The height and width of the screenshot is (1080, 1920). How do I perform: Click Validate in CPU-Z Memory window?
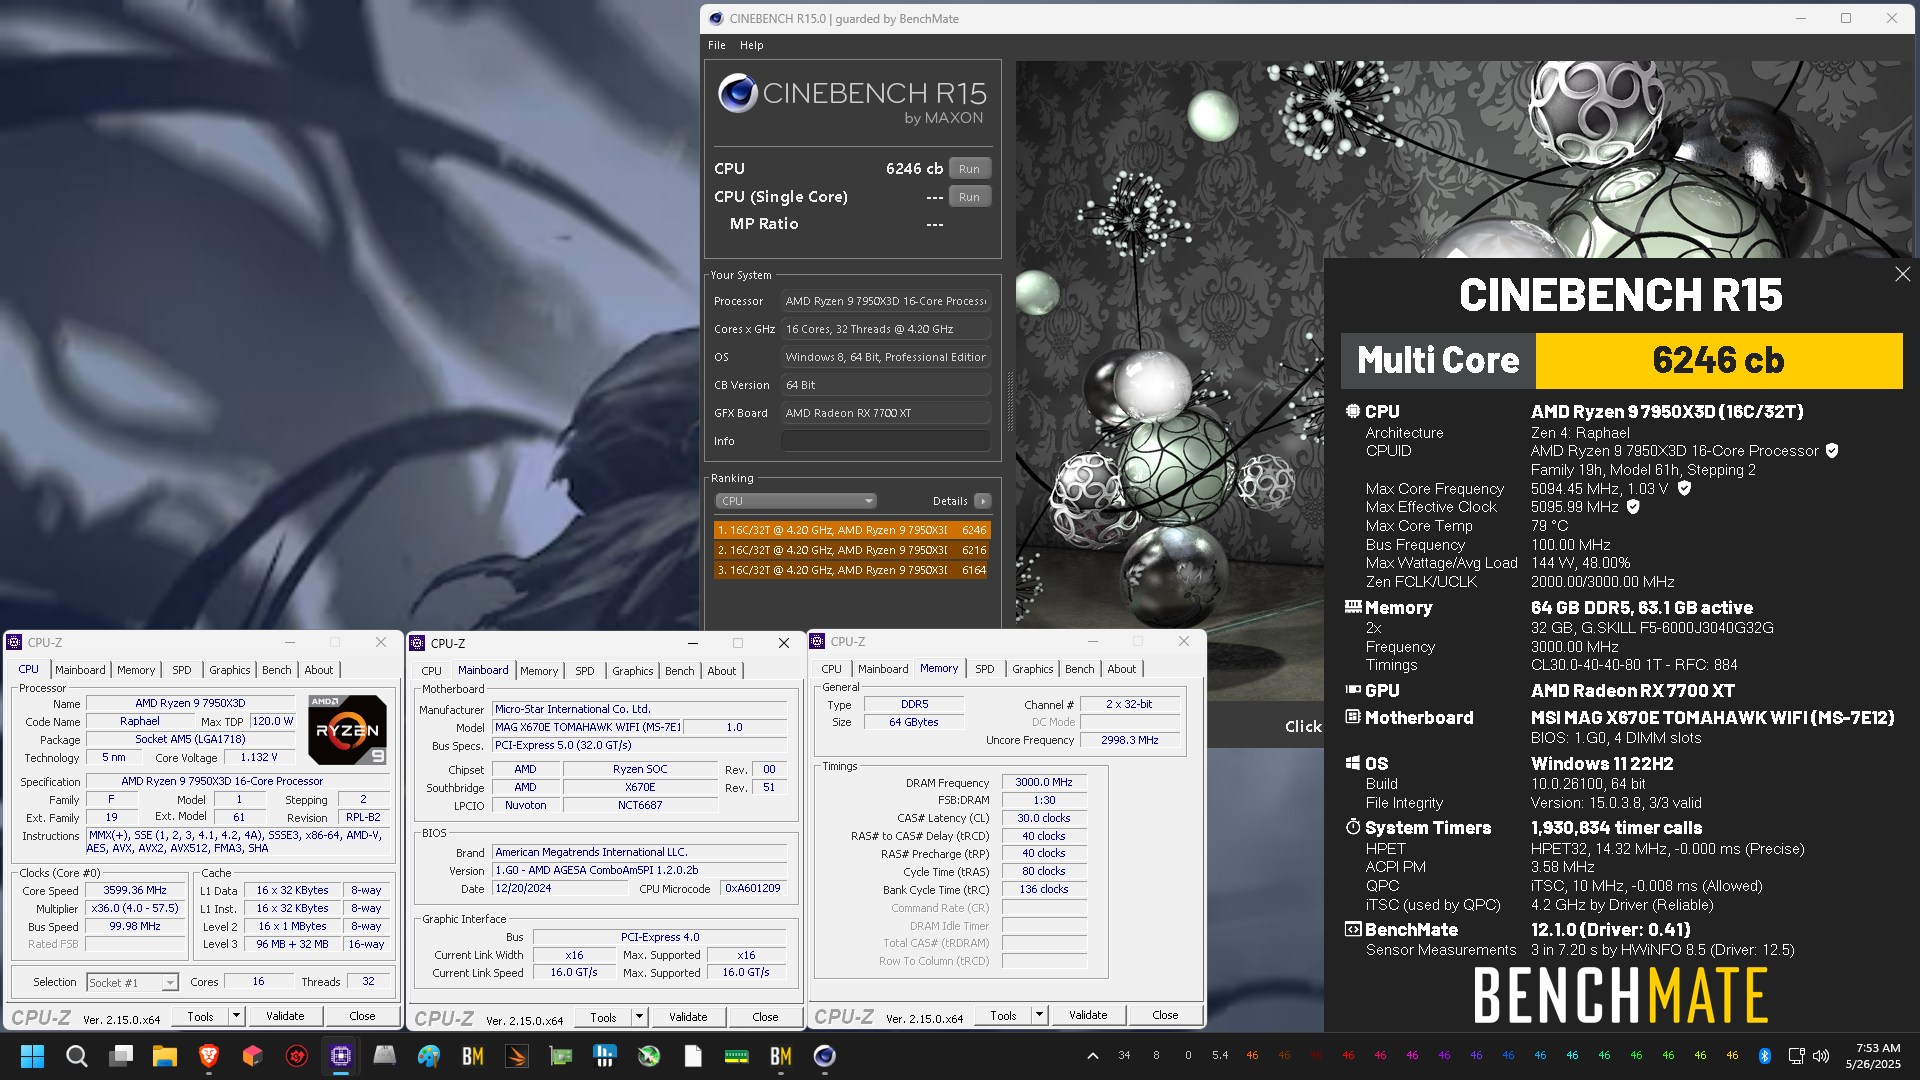[x=1088, y=1015]
